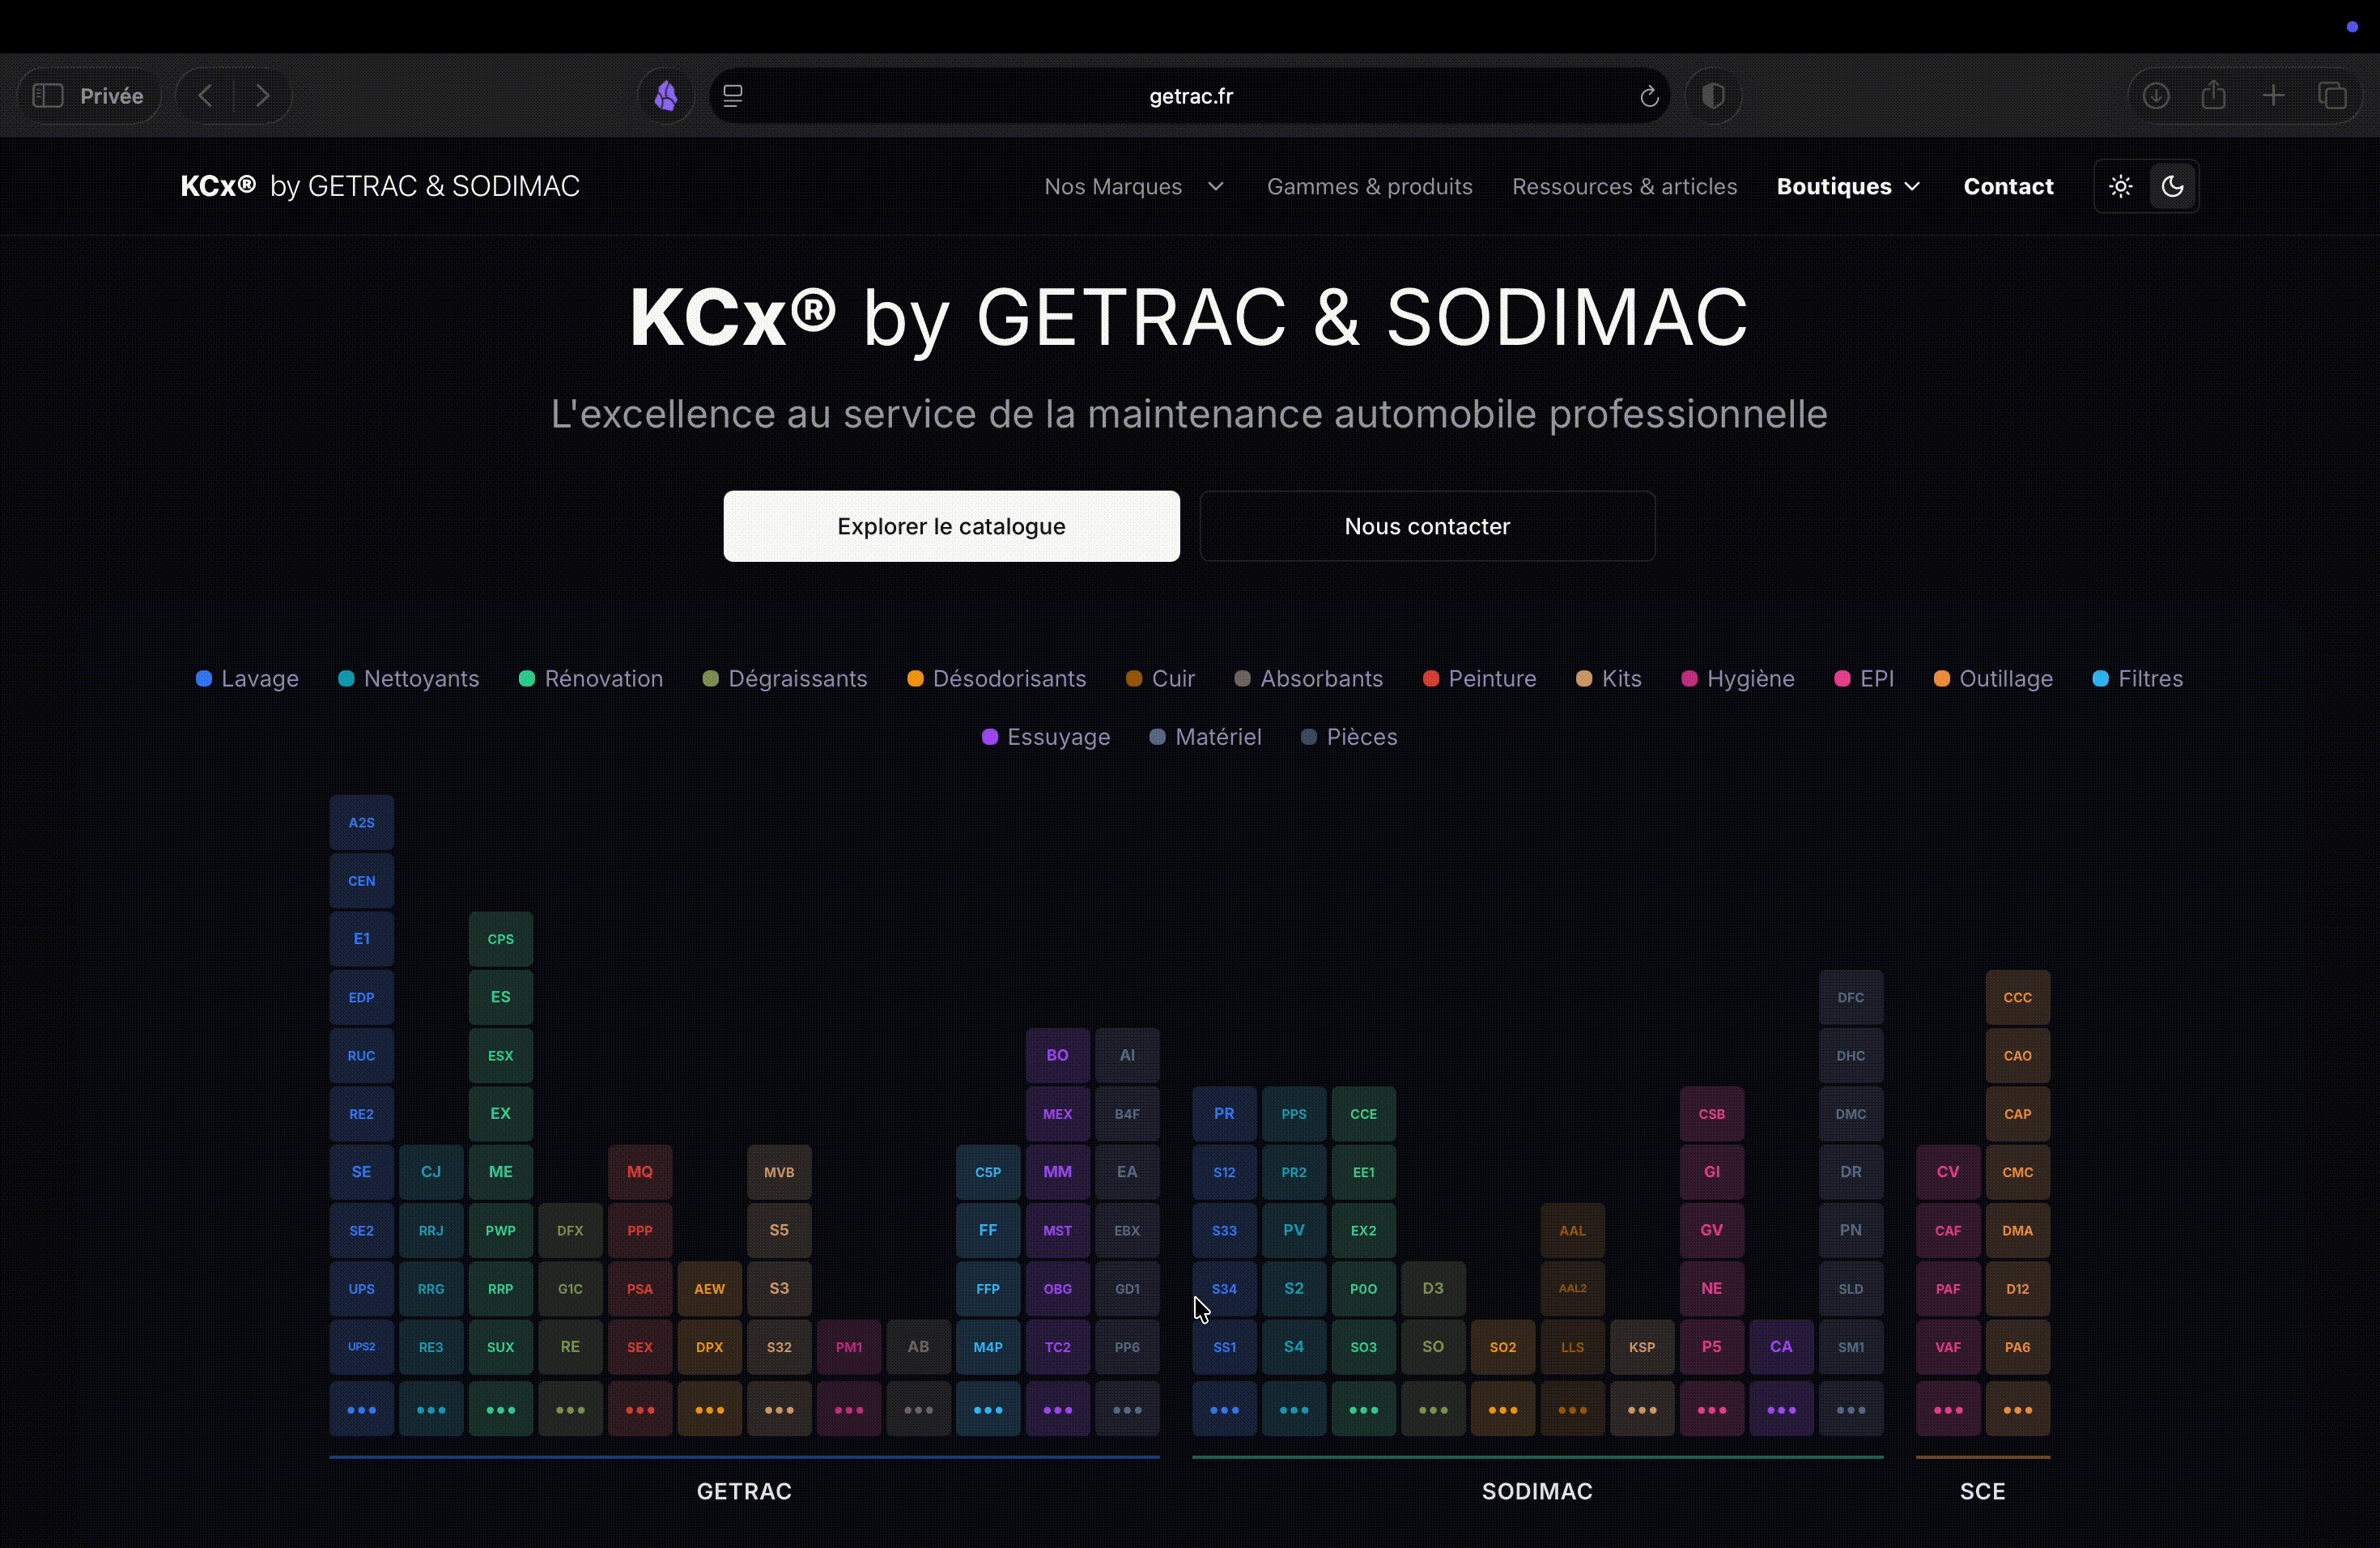
Task: Select the EPI legend entry
Action: coord(1864,679)
